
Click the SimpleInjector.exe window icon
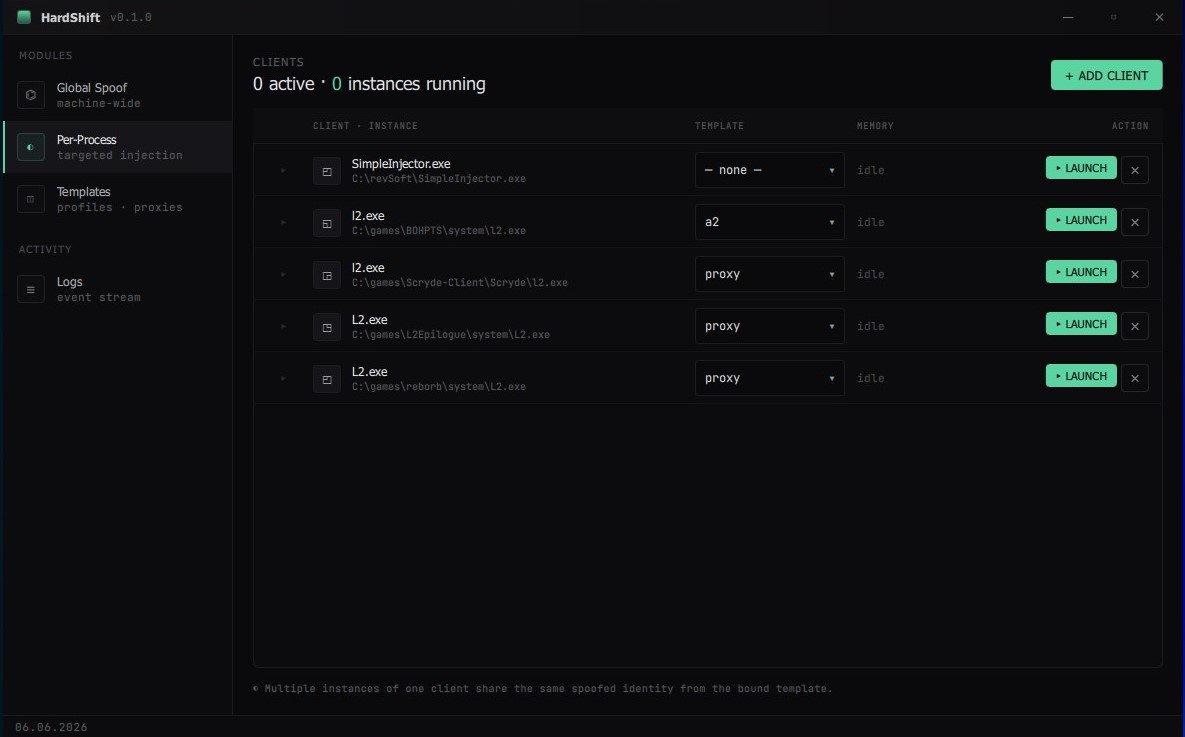326,172
